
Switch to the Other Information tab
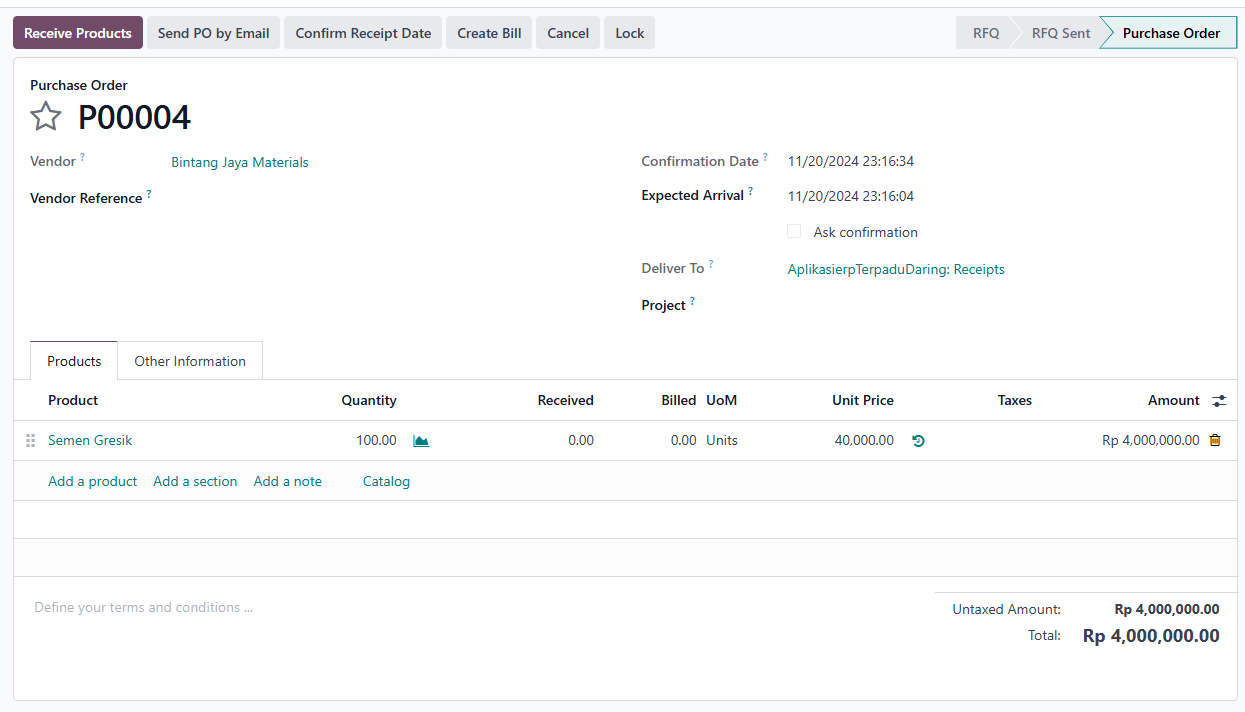190,361
